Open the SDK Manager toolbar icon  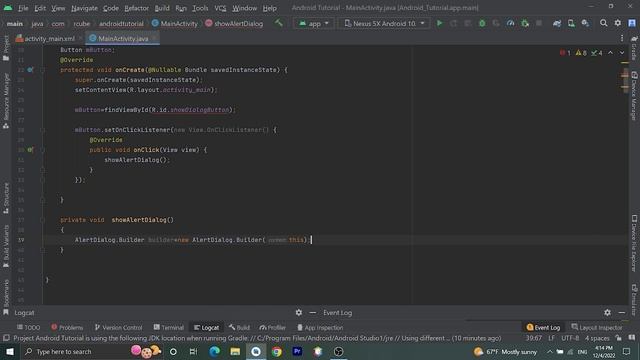(x=585, y=23)
